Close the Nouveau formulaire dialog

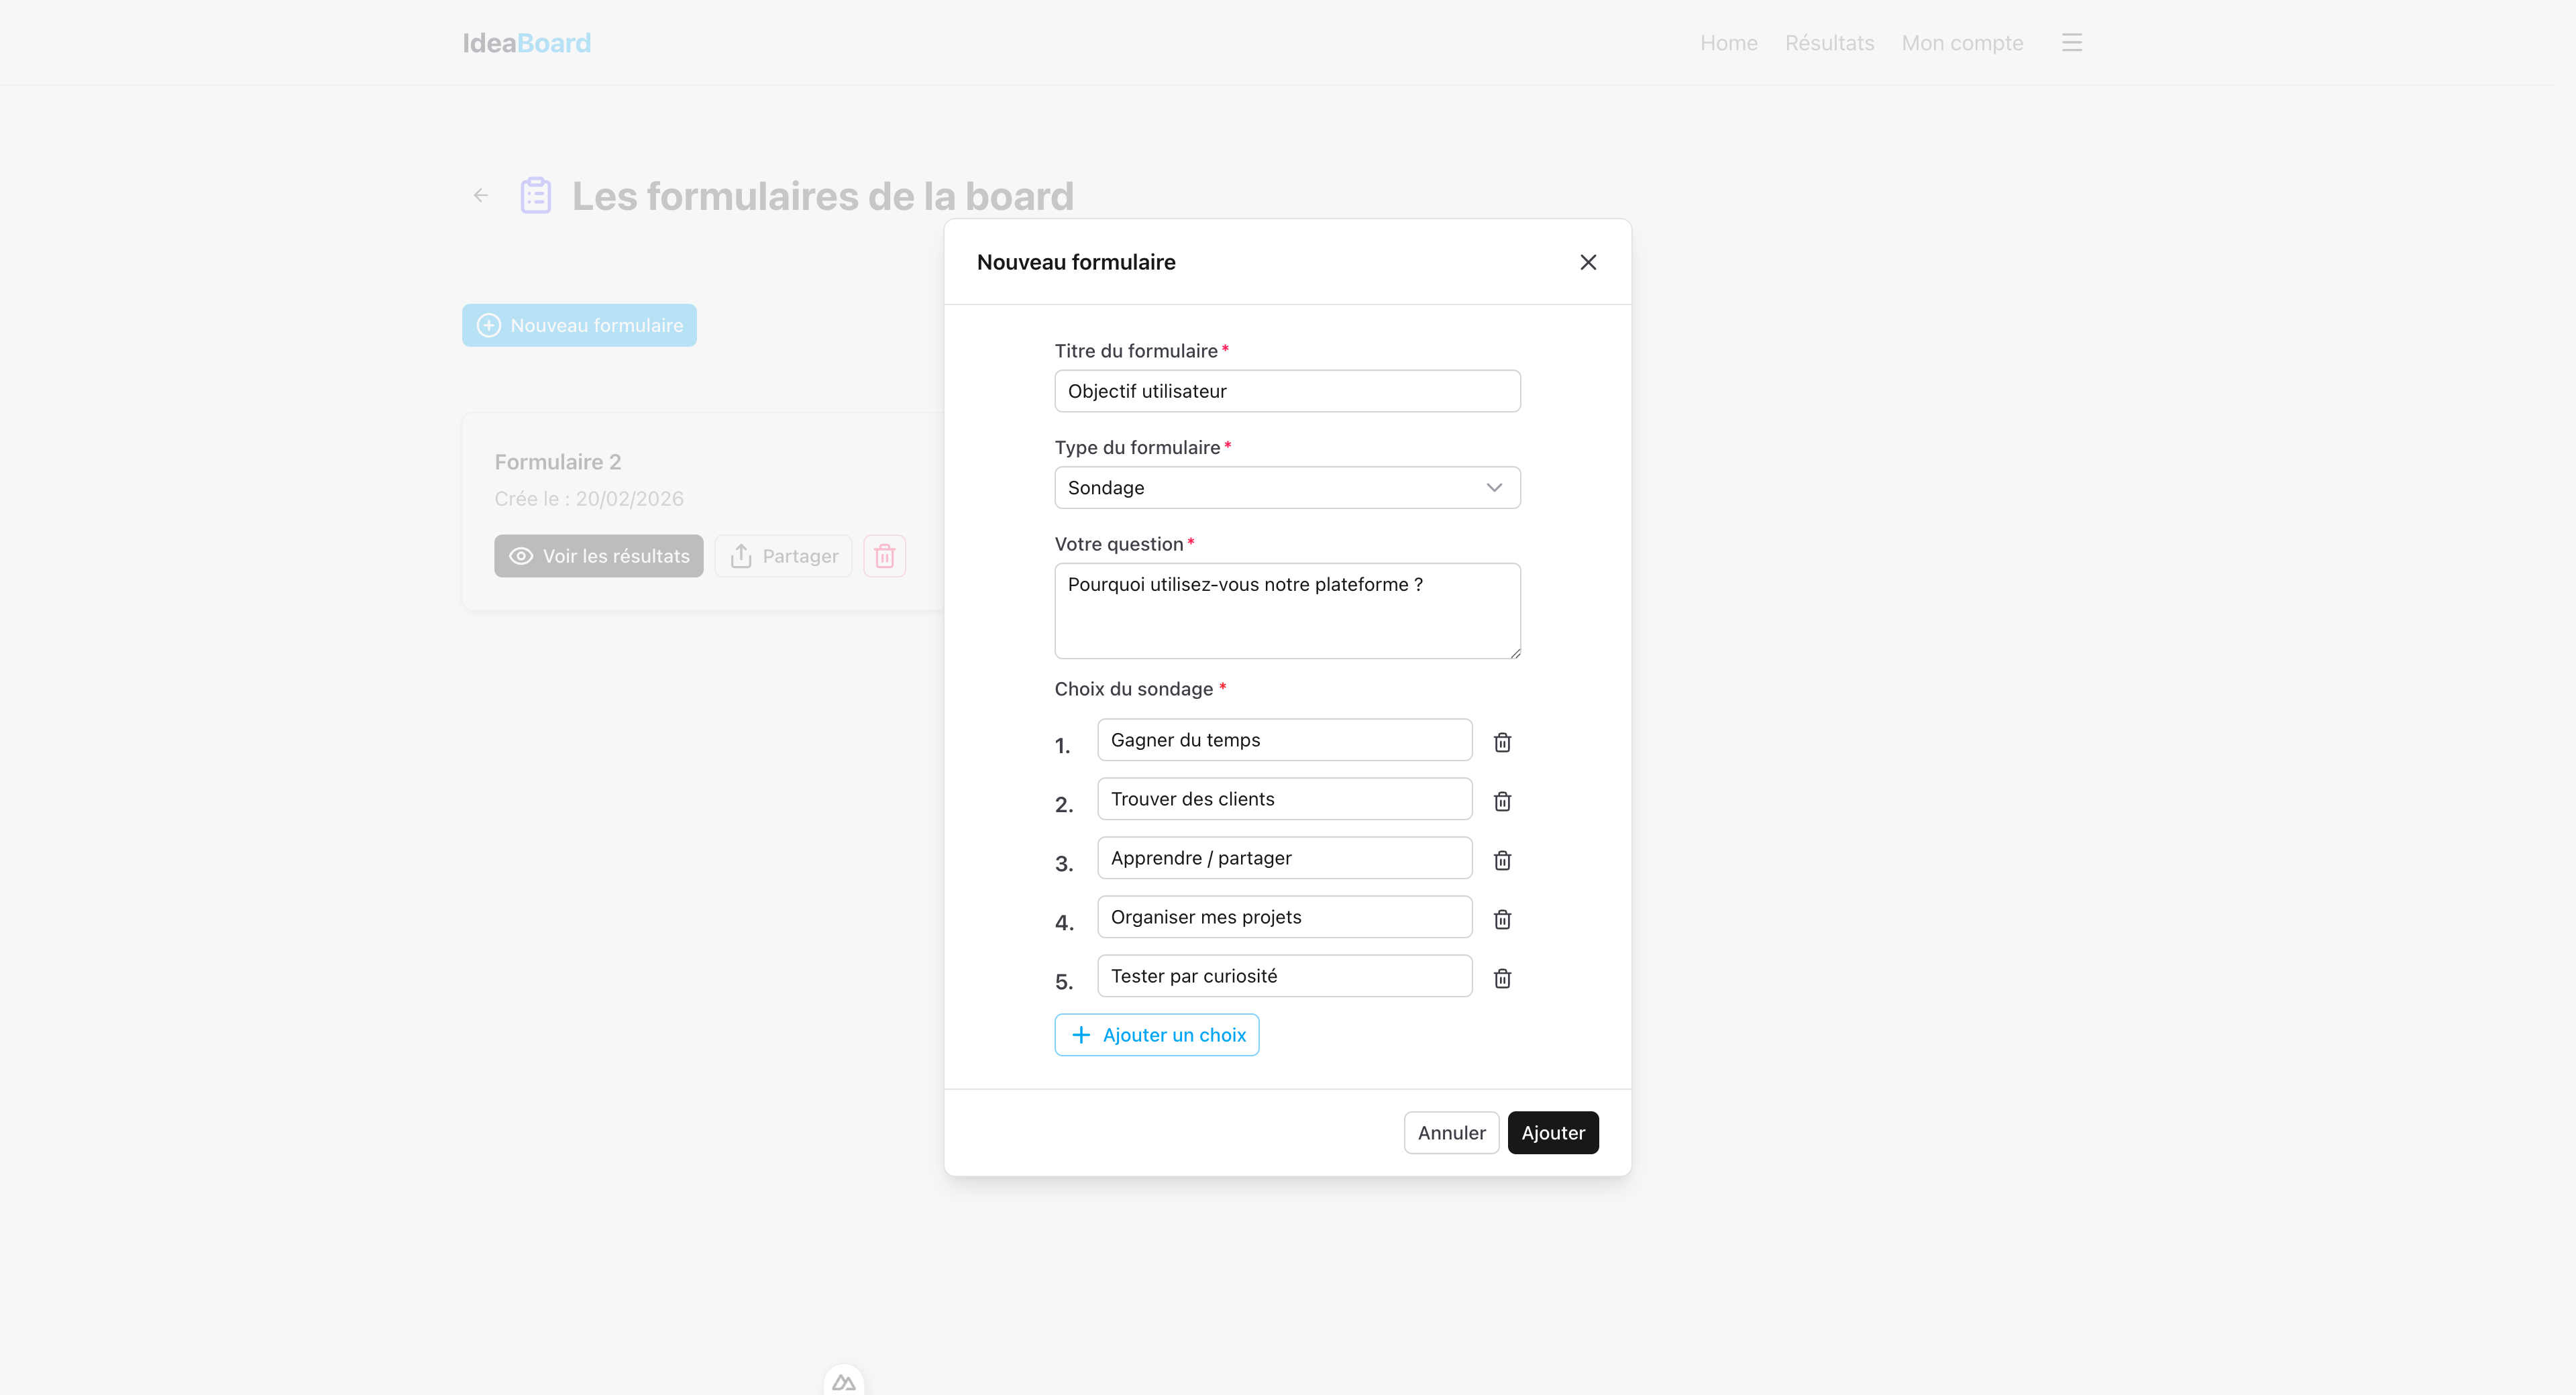click(x=1588, y=262)
